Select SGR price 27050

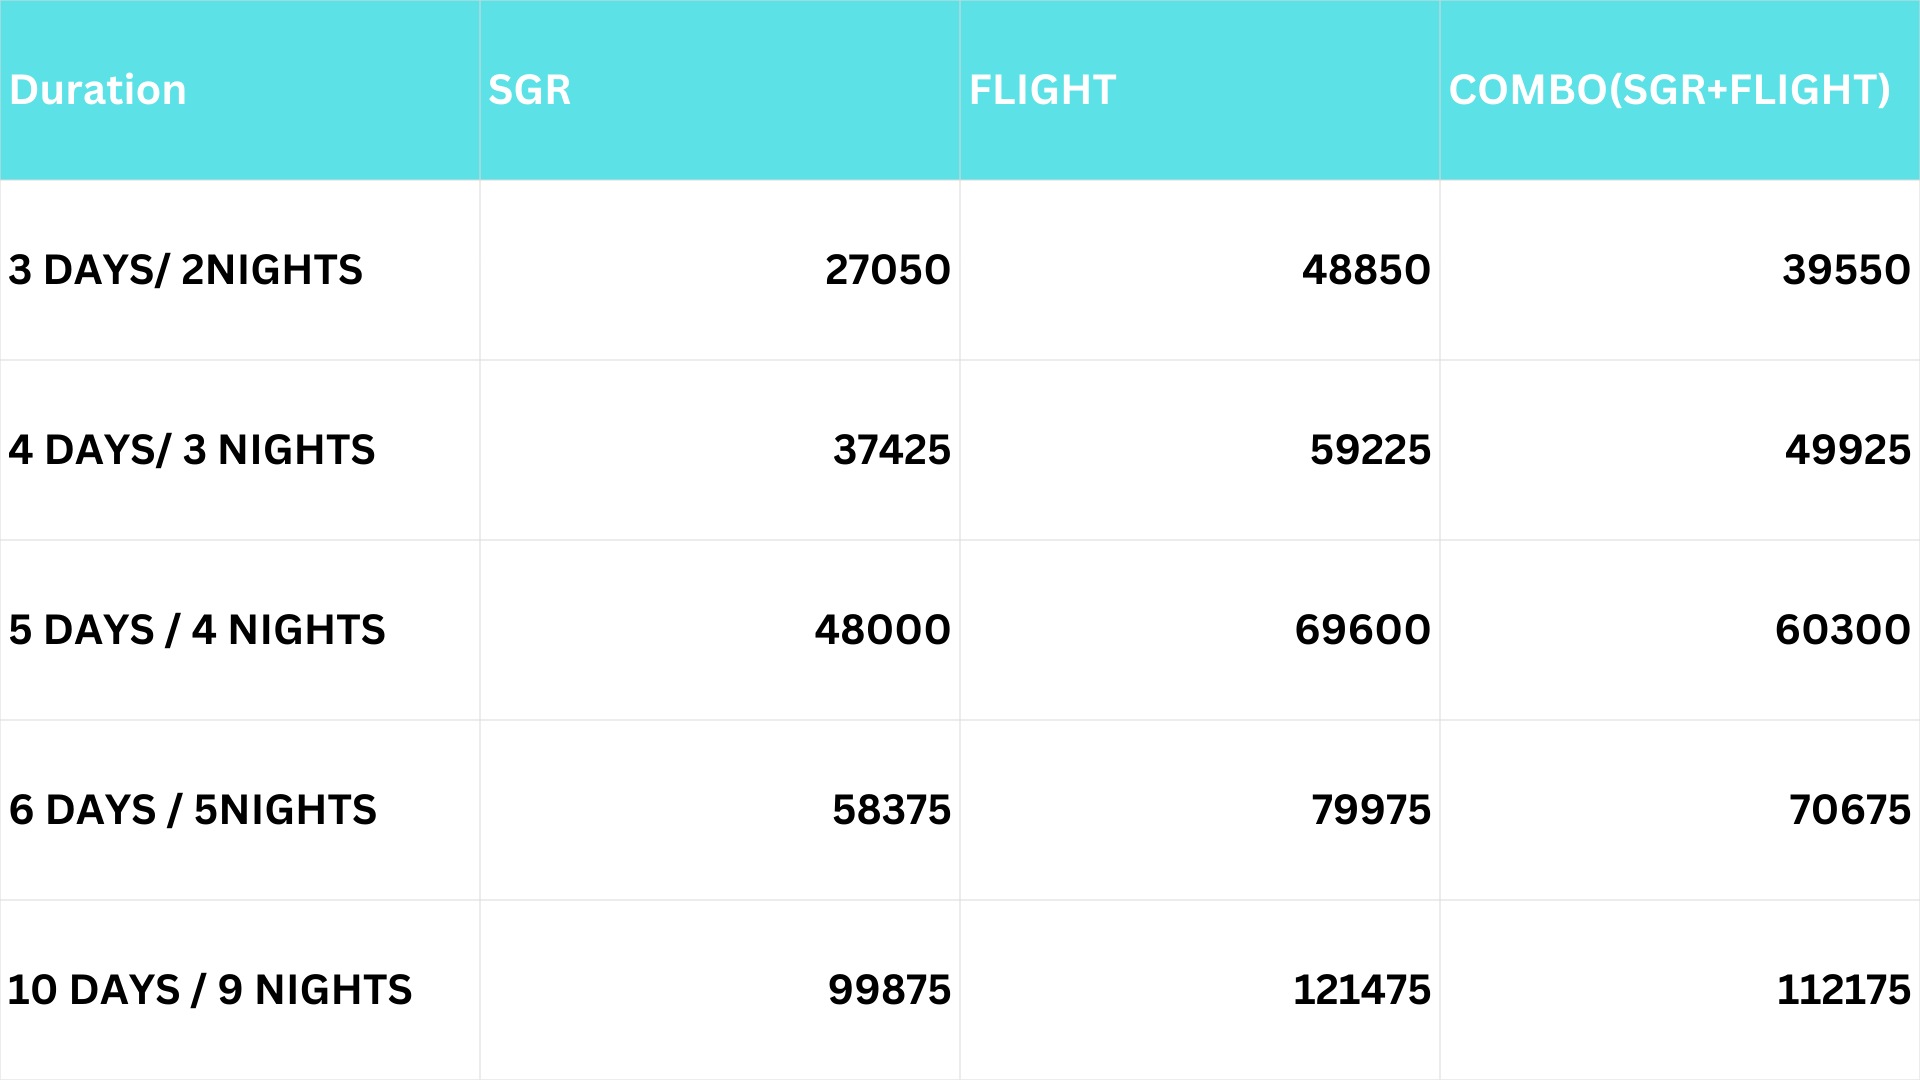pos(887,270)
